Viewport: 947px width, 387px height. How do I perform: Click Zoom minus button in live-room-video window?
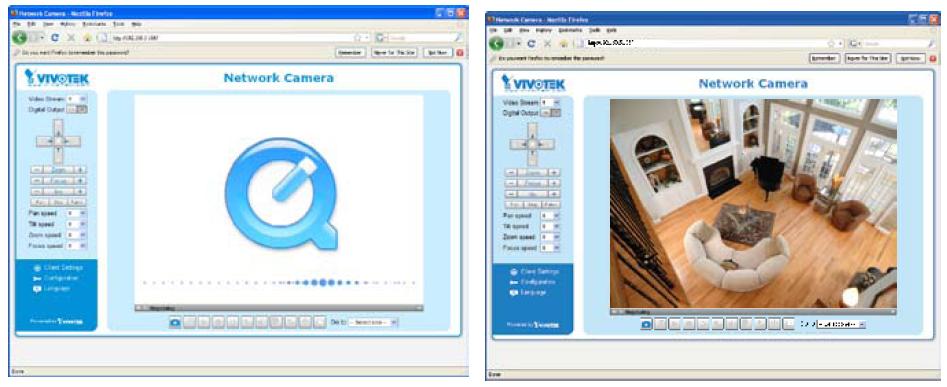pos(510,172)
